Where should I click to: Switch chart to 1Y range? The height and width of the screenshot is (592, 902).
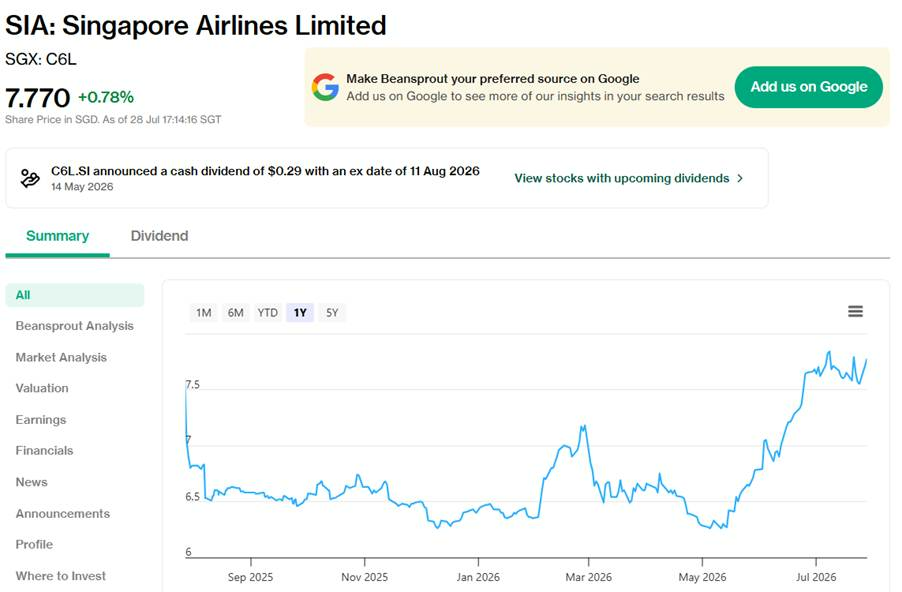click(300, 312)
